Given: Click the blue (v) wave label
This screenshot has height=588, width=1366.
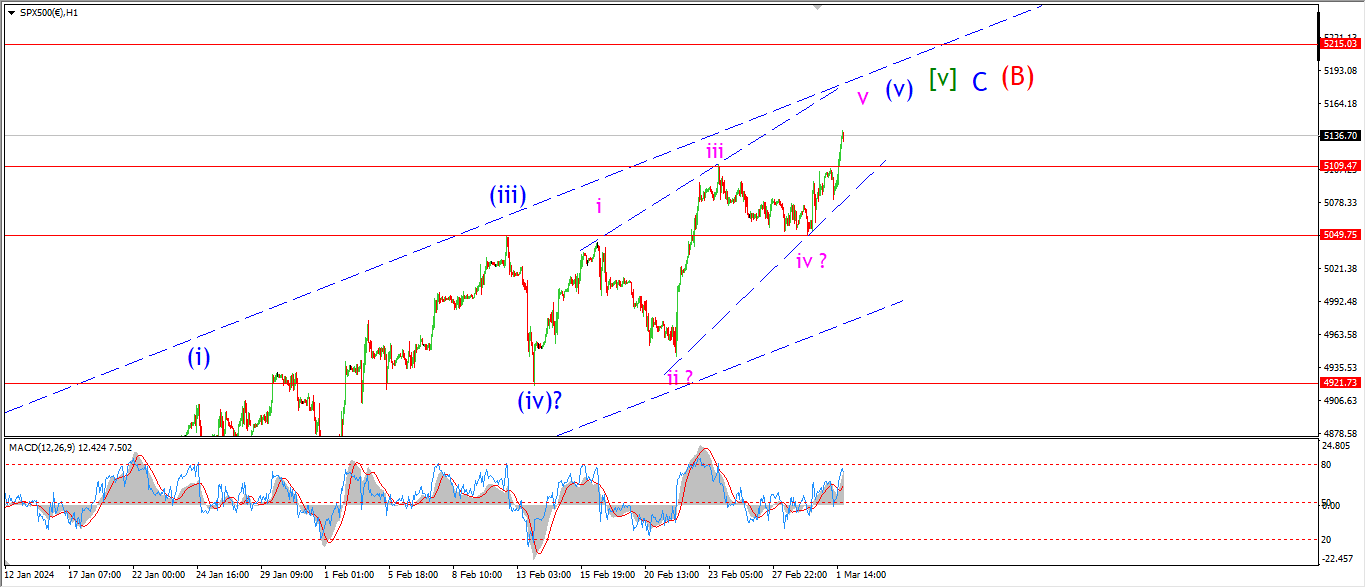Looking at the screenshot, I should pyautogui.click(x=899, y=89).
